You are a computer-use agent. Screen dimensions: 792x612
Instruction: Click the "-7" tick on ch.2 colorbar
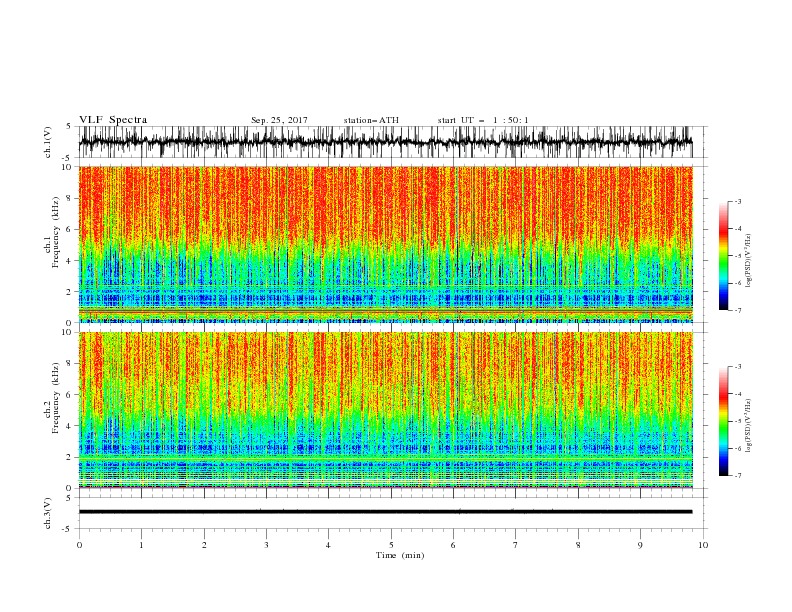737,476
